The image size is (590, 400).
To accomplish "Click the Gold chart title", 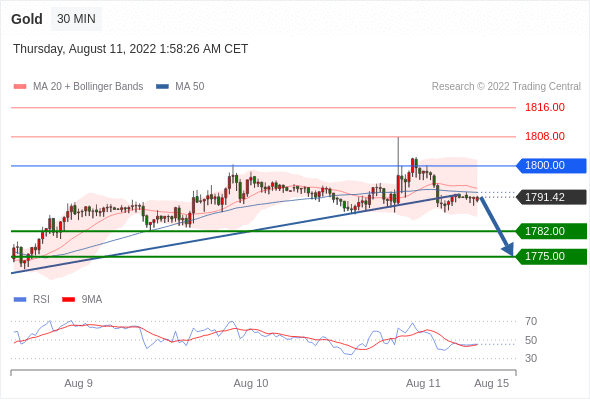I will coord(27,19).
